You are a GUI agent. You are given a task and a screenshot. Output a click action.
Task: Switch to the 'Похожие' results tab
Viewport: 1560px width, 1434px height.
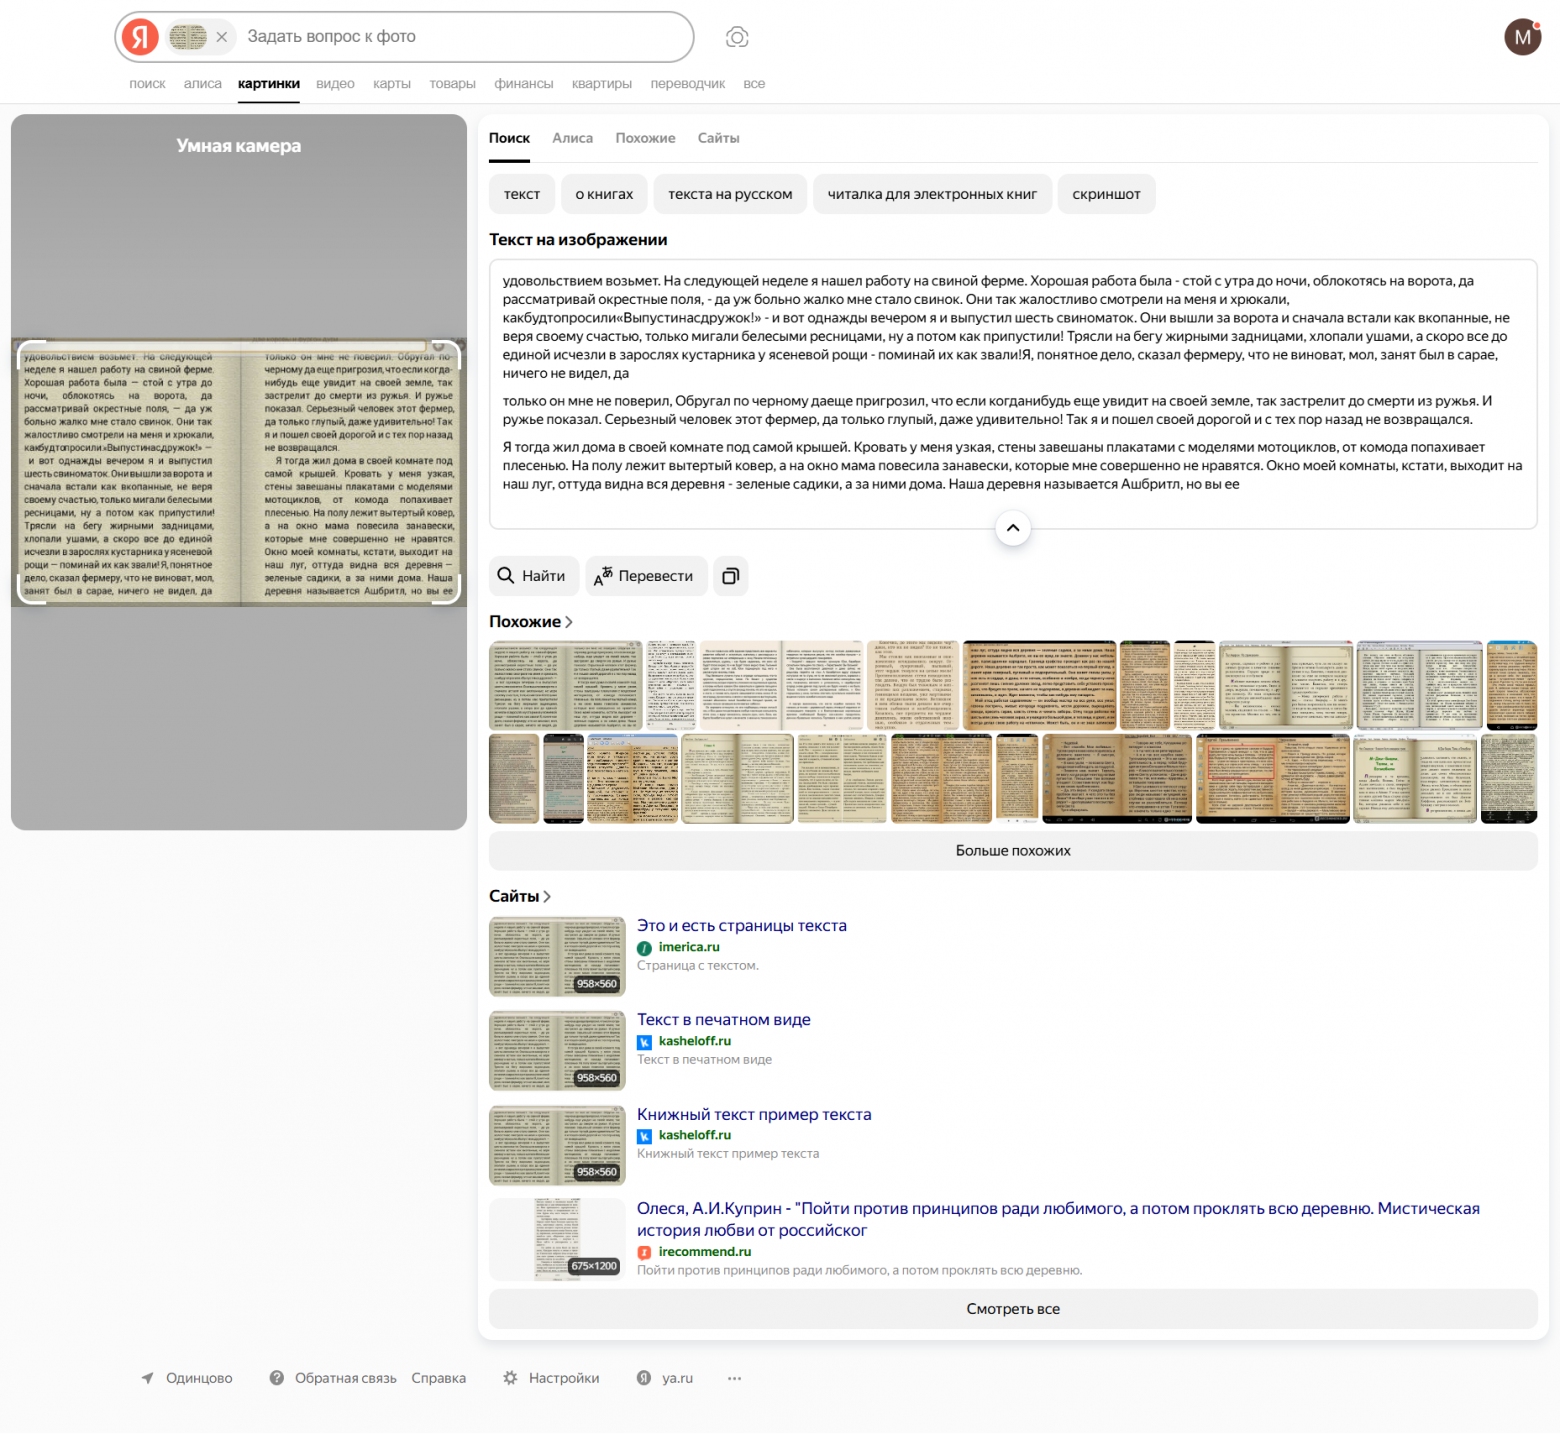pos(645,138)
